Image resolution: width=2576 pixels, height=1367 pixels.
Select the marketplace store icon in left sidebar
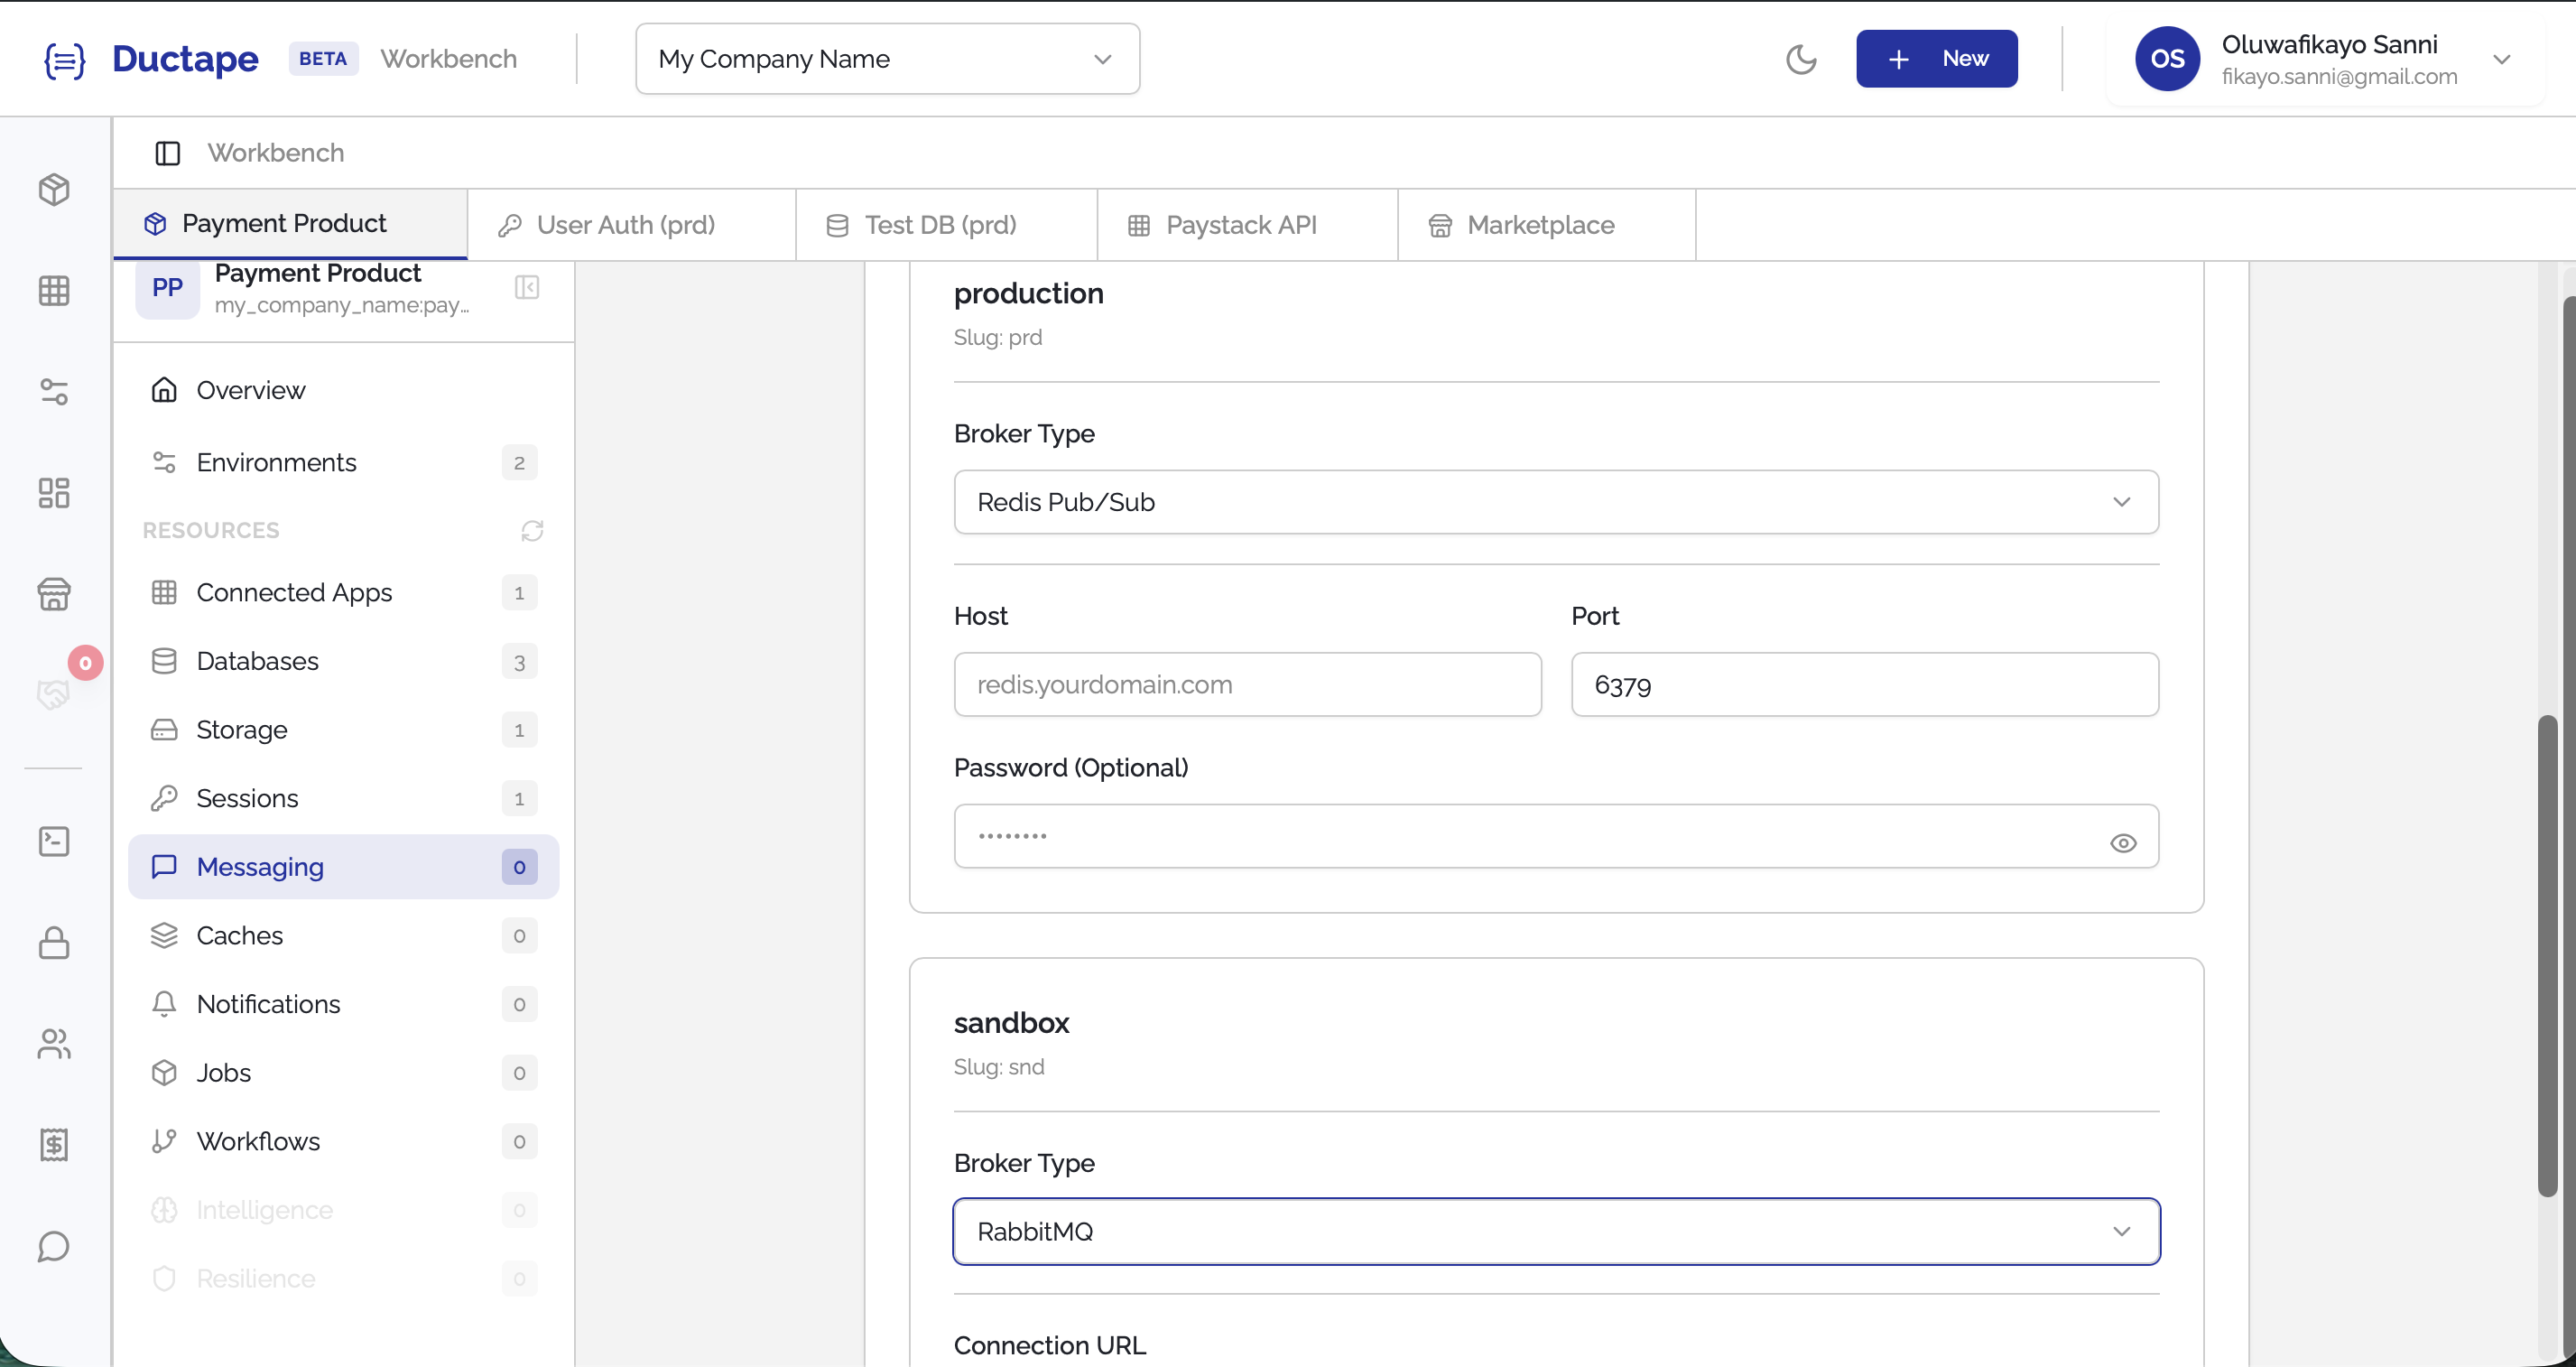(54, 594)
